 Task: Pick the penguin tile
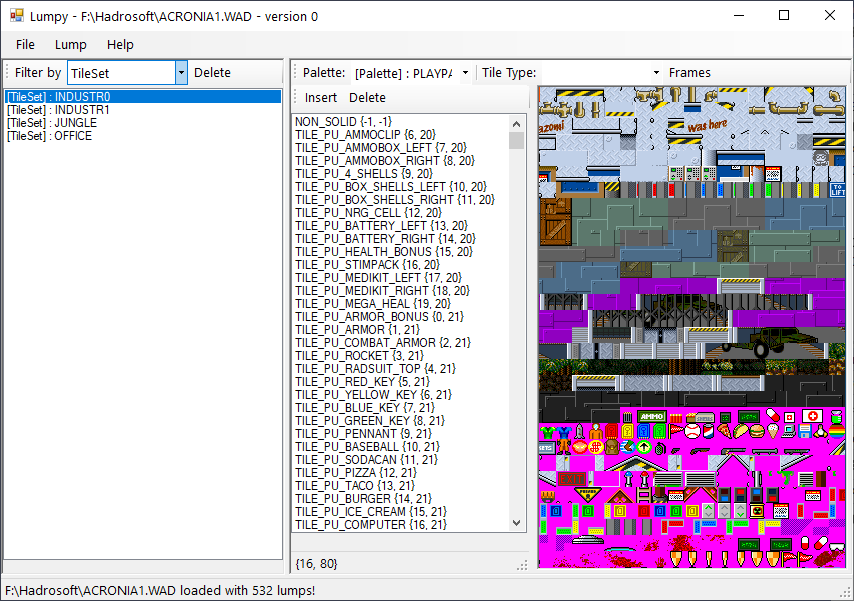820,431
